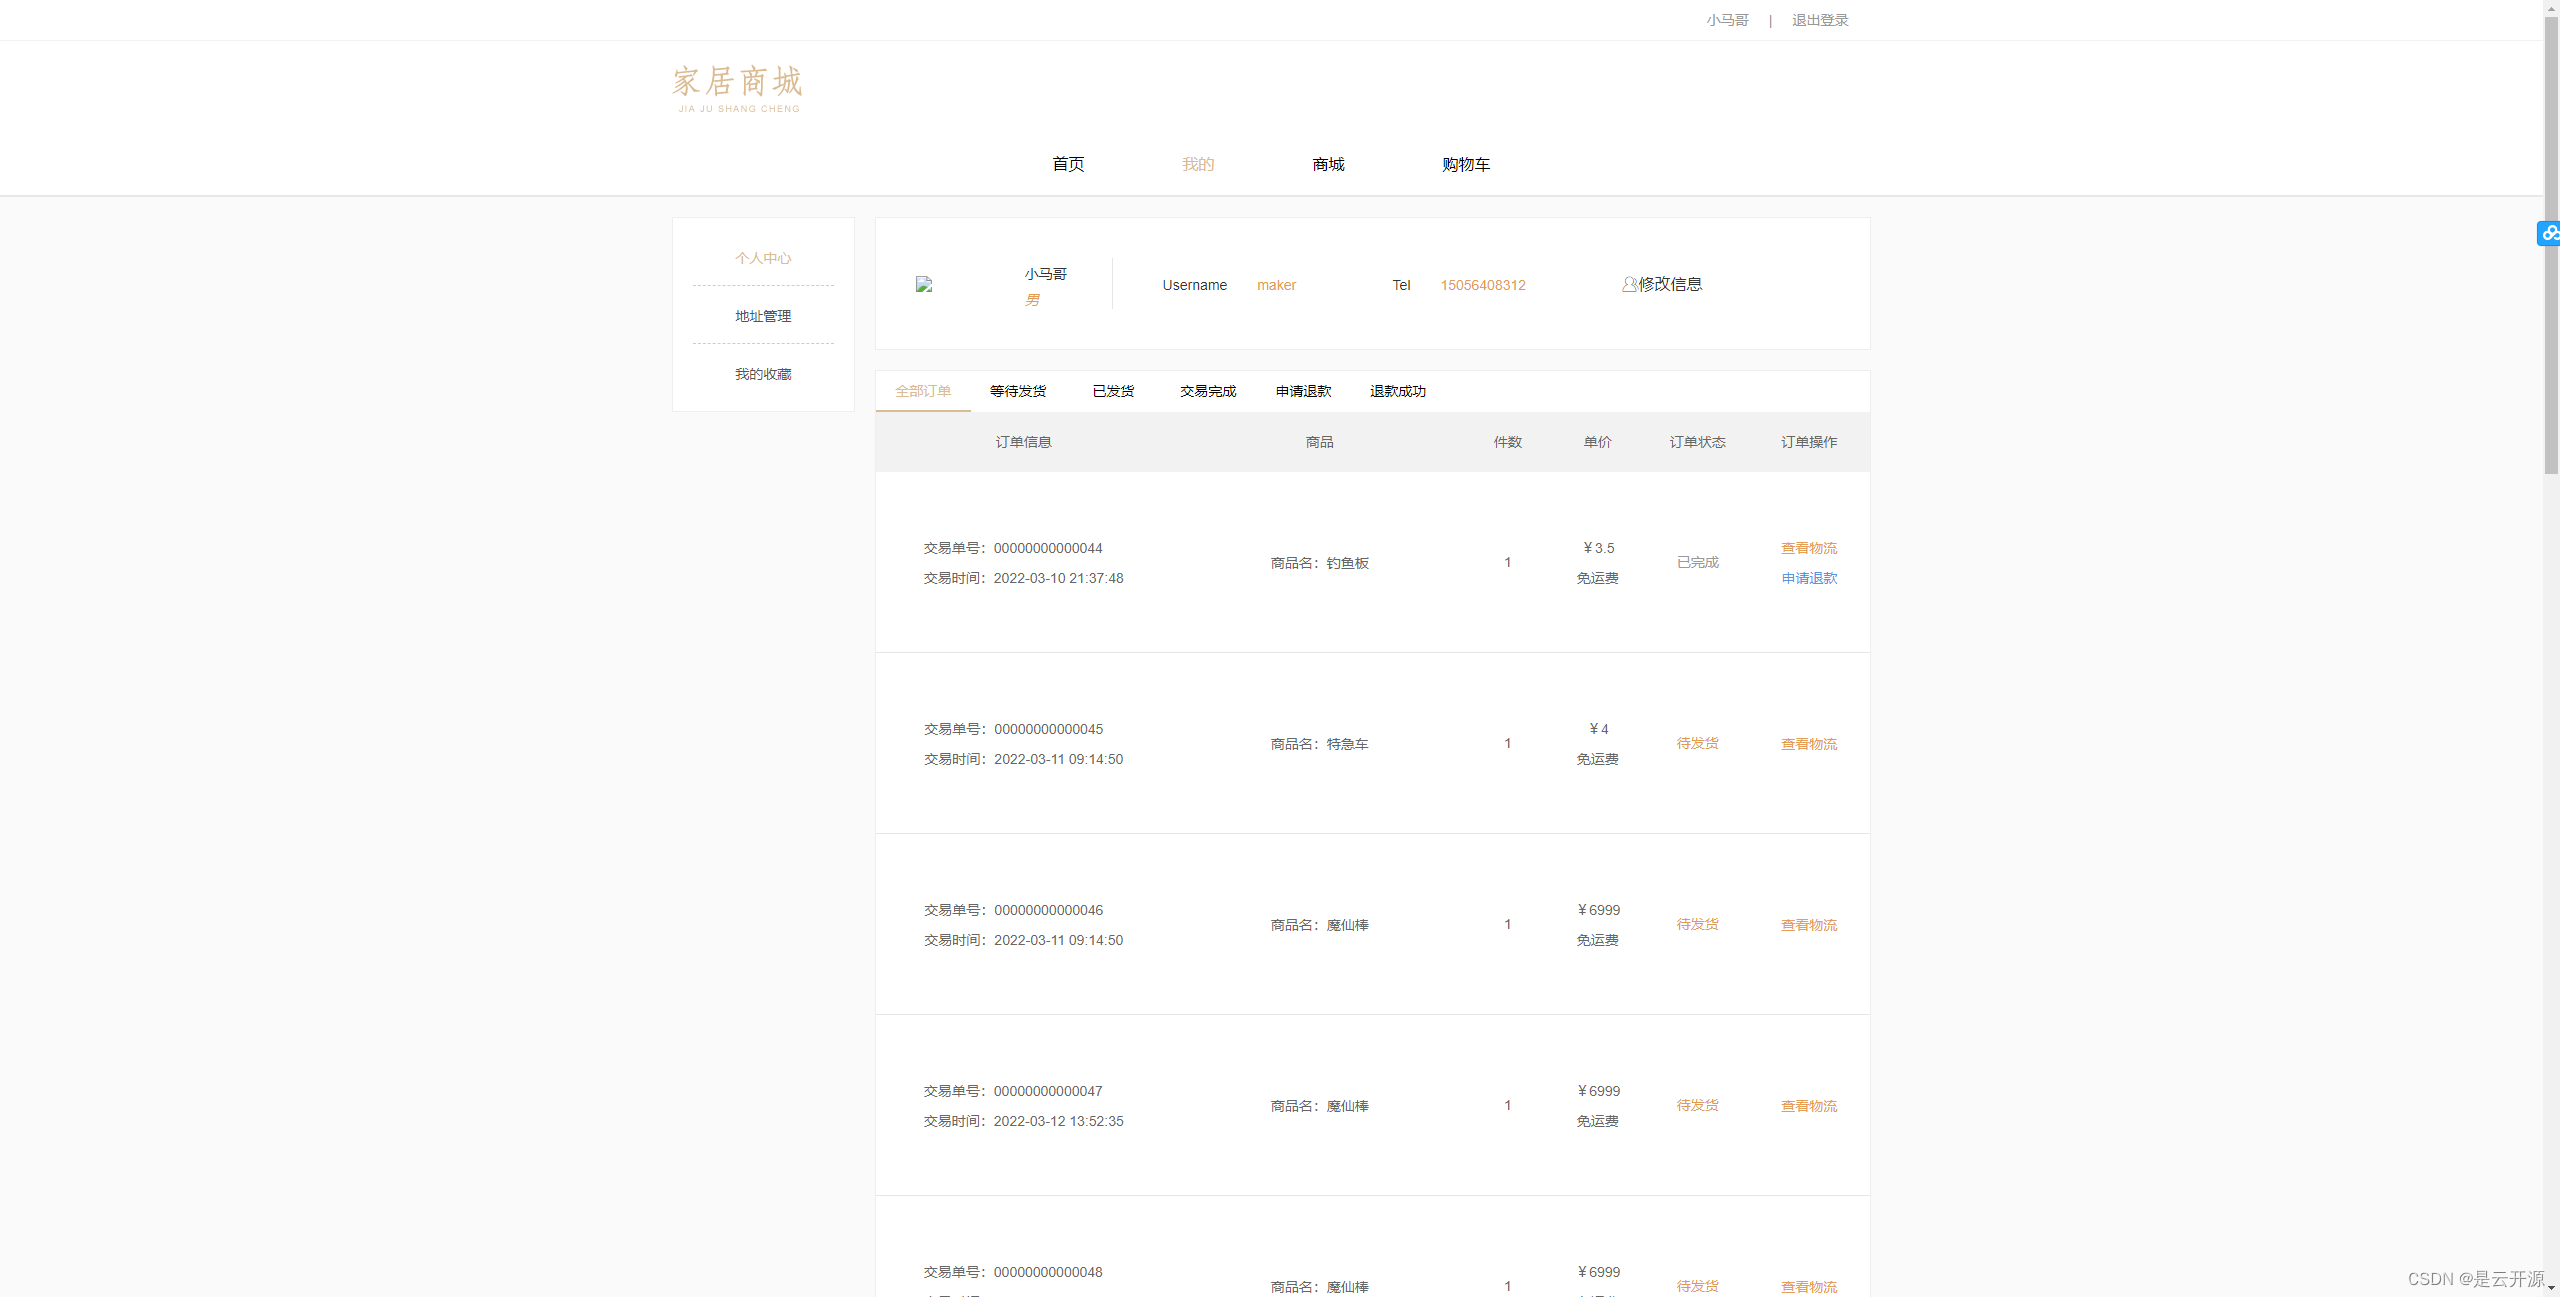Click the user avatar image placeholder
The width and height of the screenshot is (2560, 1297).
(x=924, y=284)
